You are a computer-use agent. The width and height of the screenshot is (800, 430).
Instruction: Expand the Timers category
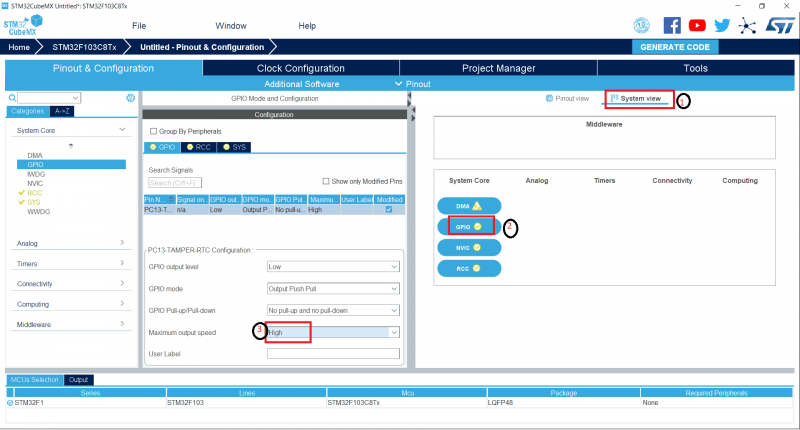click(70, 264)
